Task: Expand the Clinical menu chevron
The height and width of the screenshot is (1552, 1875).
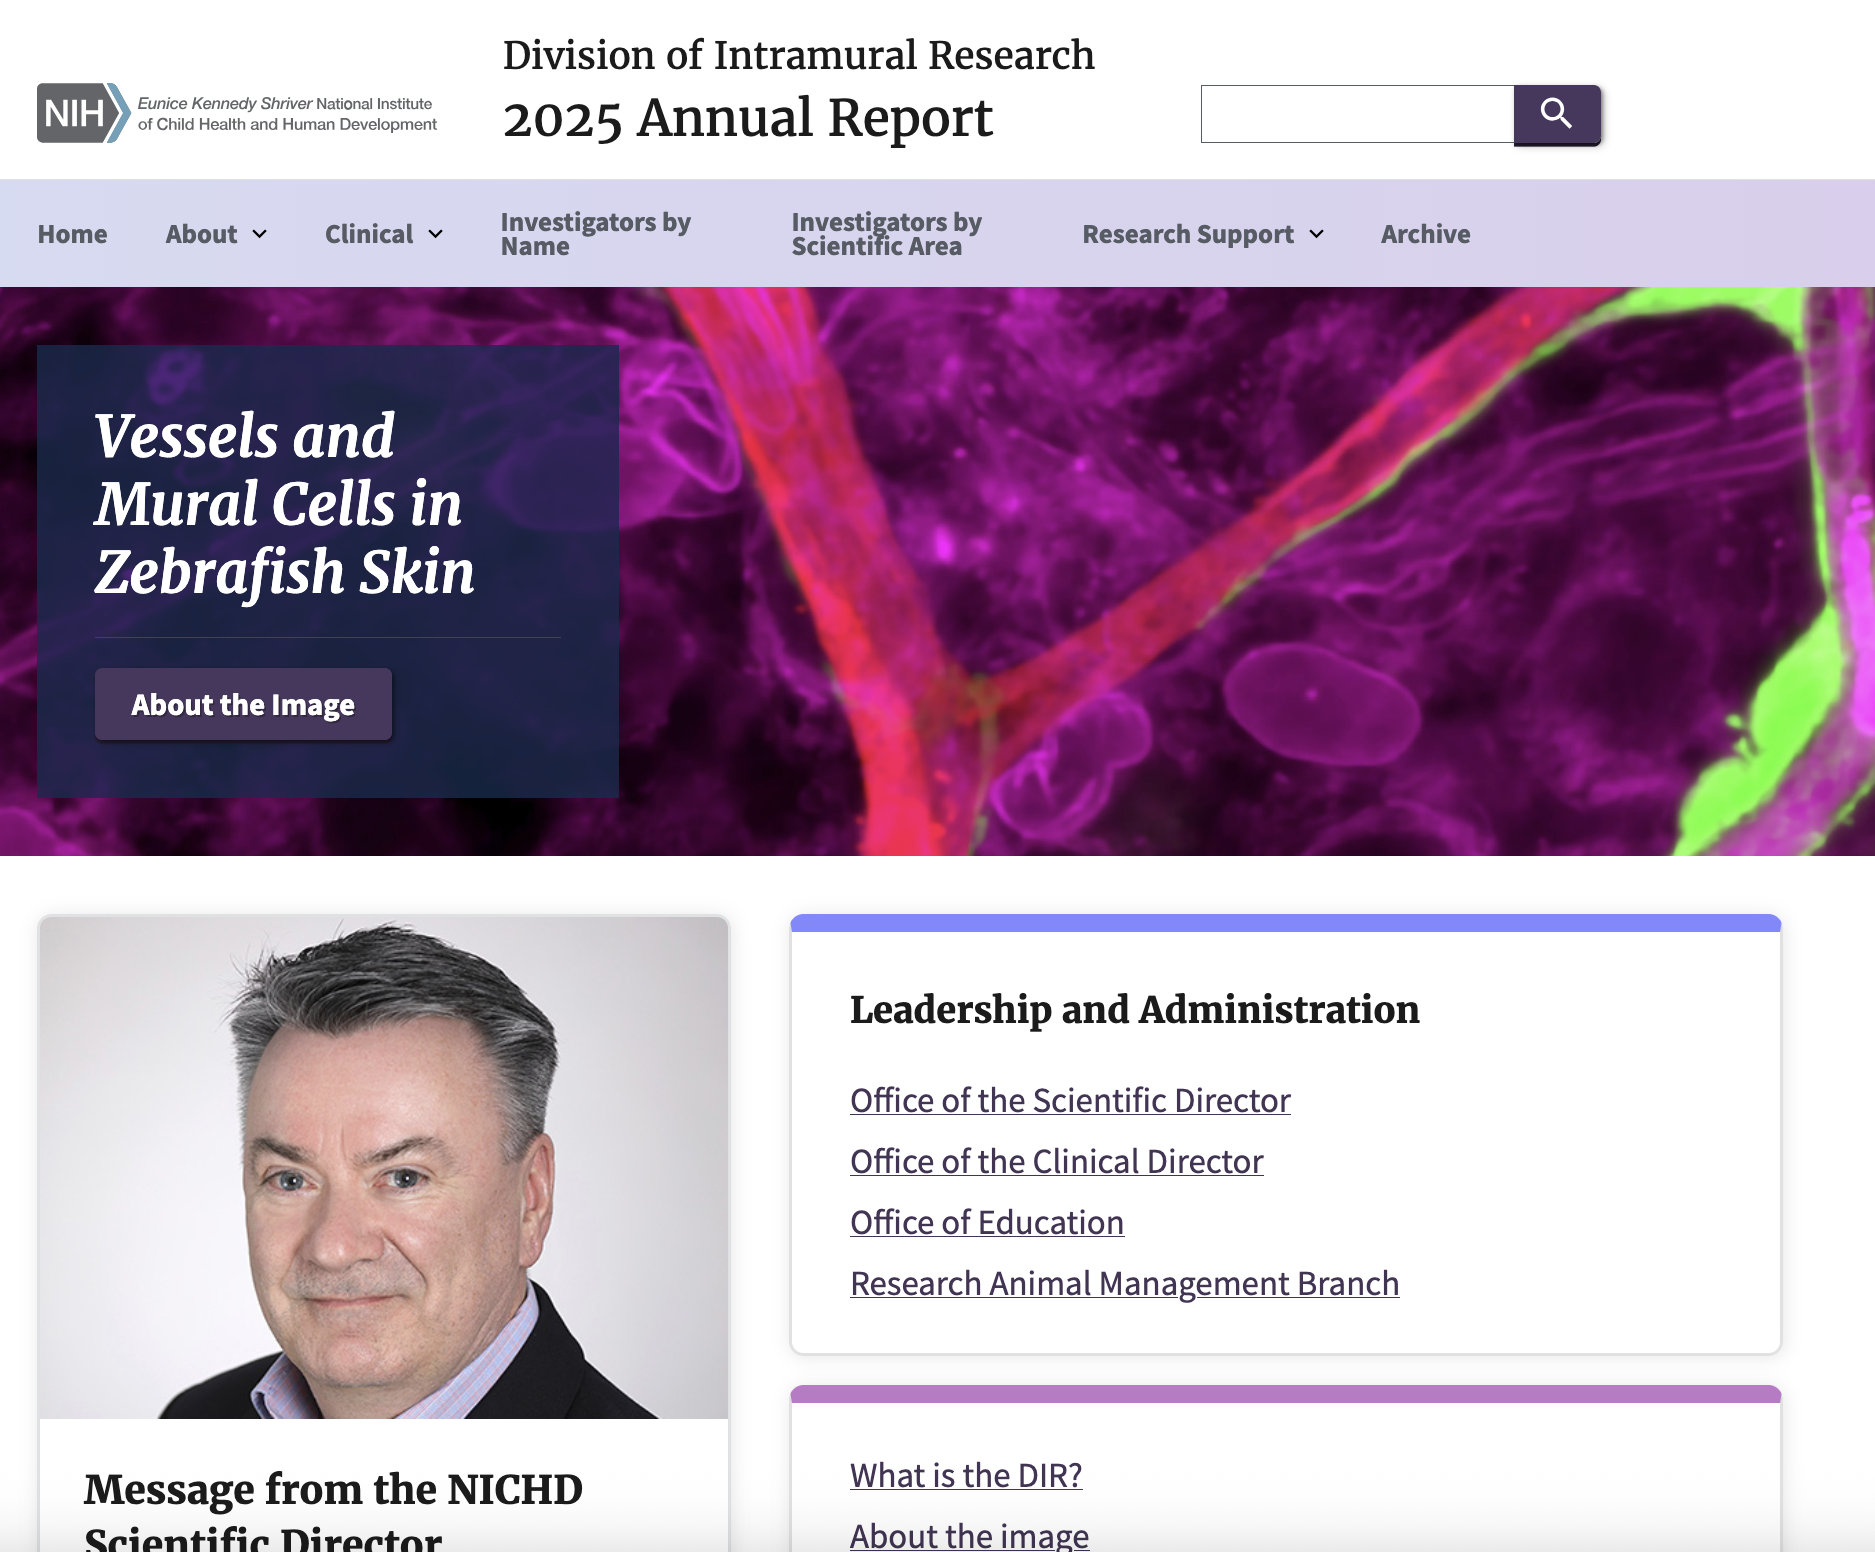Action: (x=436, y=234)
